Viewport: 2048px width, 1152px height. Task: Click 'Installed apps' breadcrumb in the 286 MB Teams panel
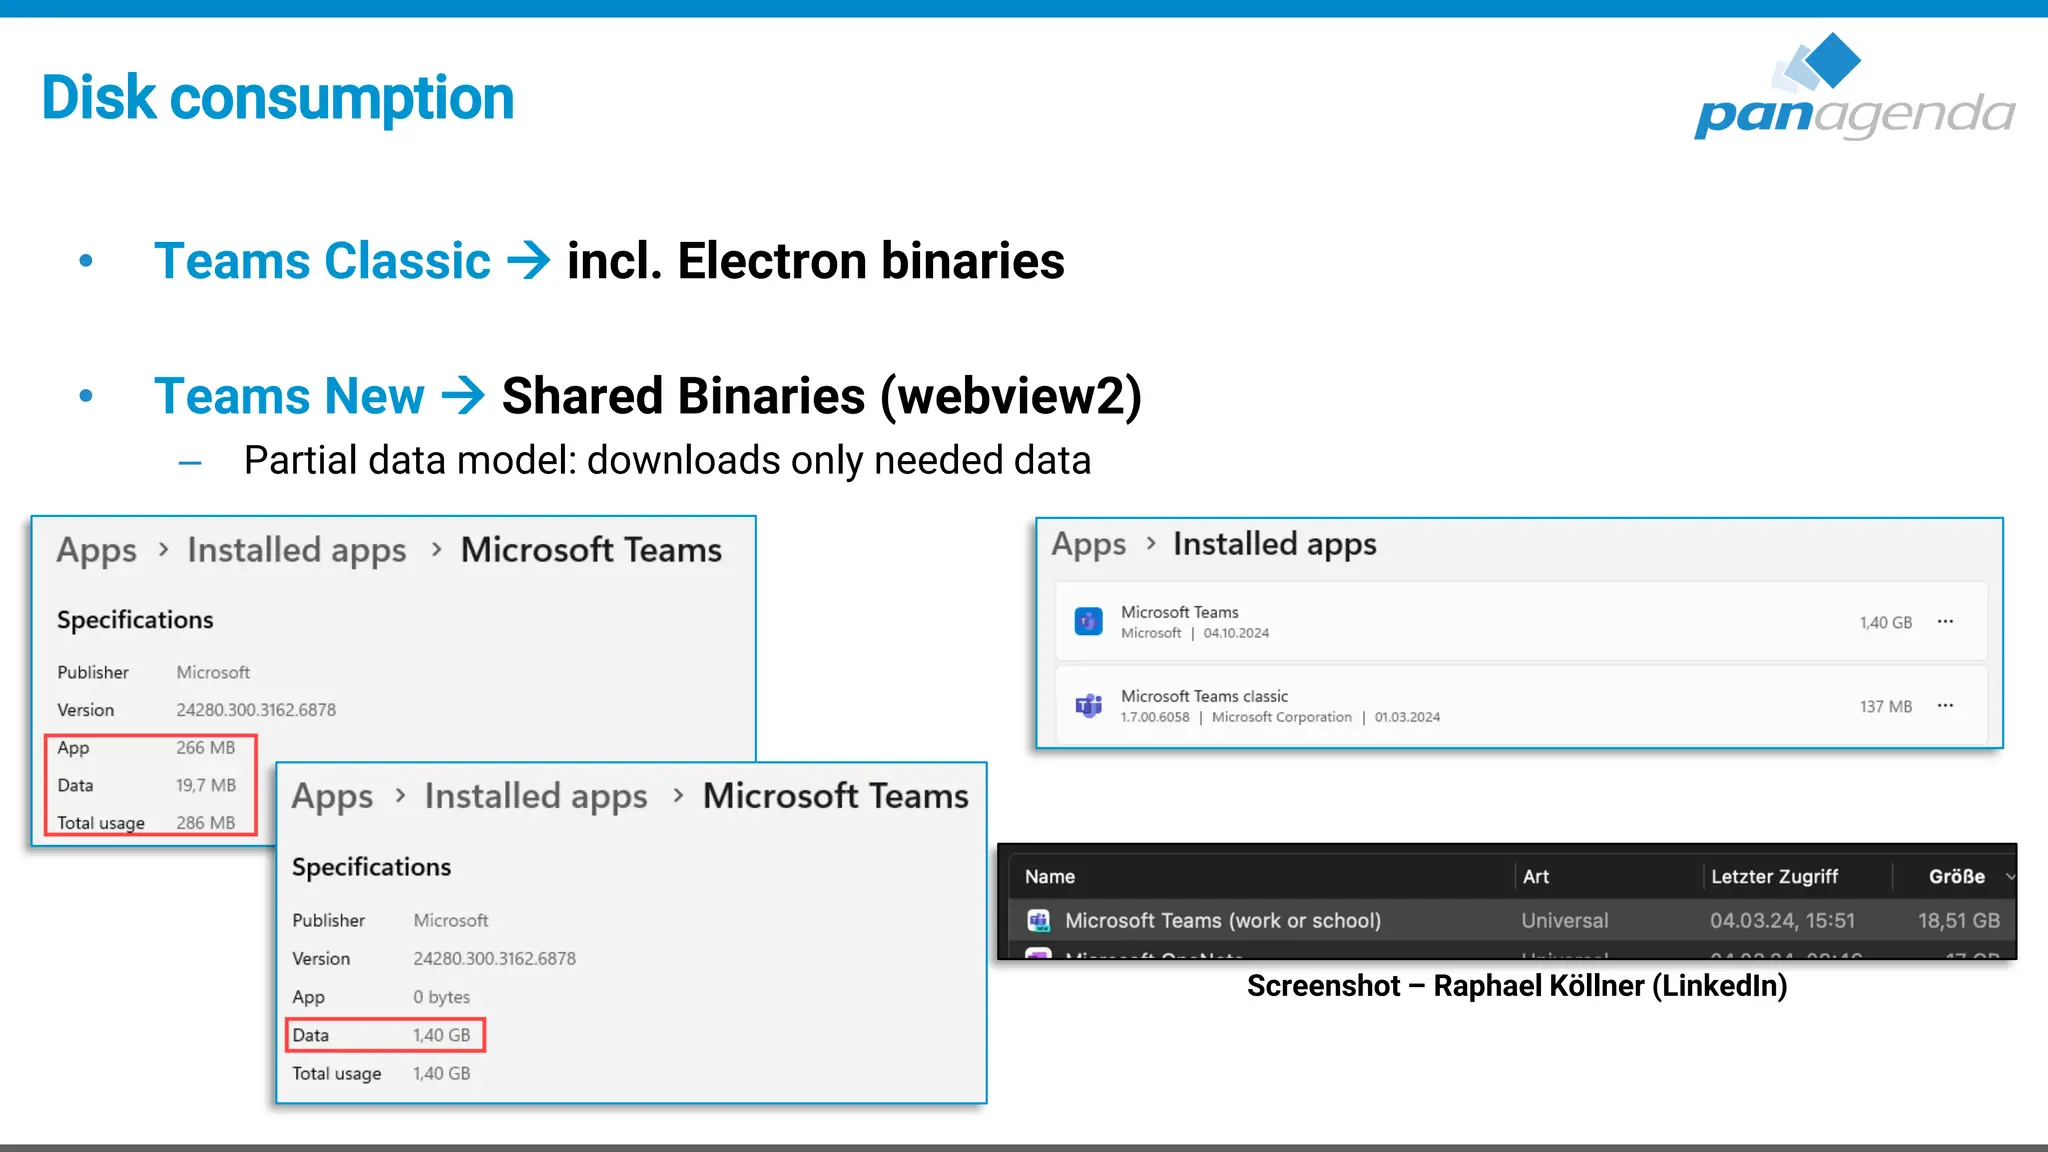297,550
